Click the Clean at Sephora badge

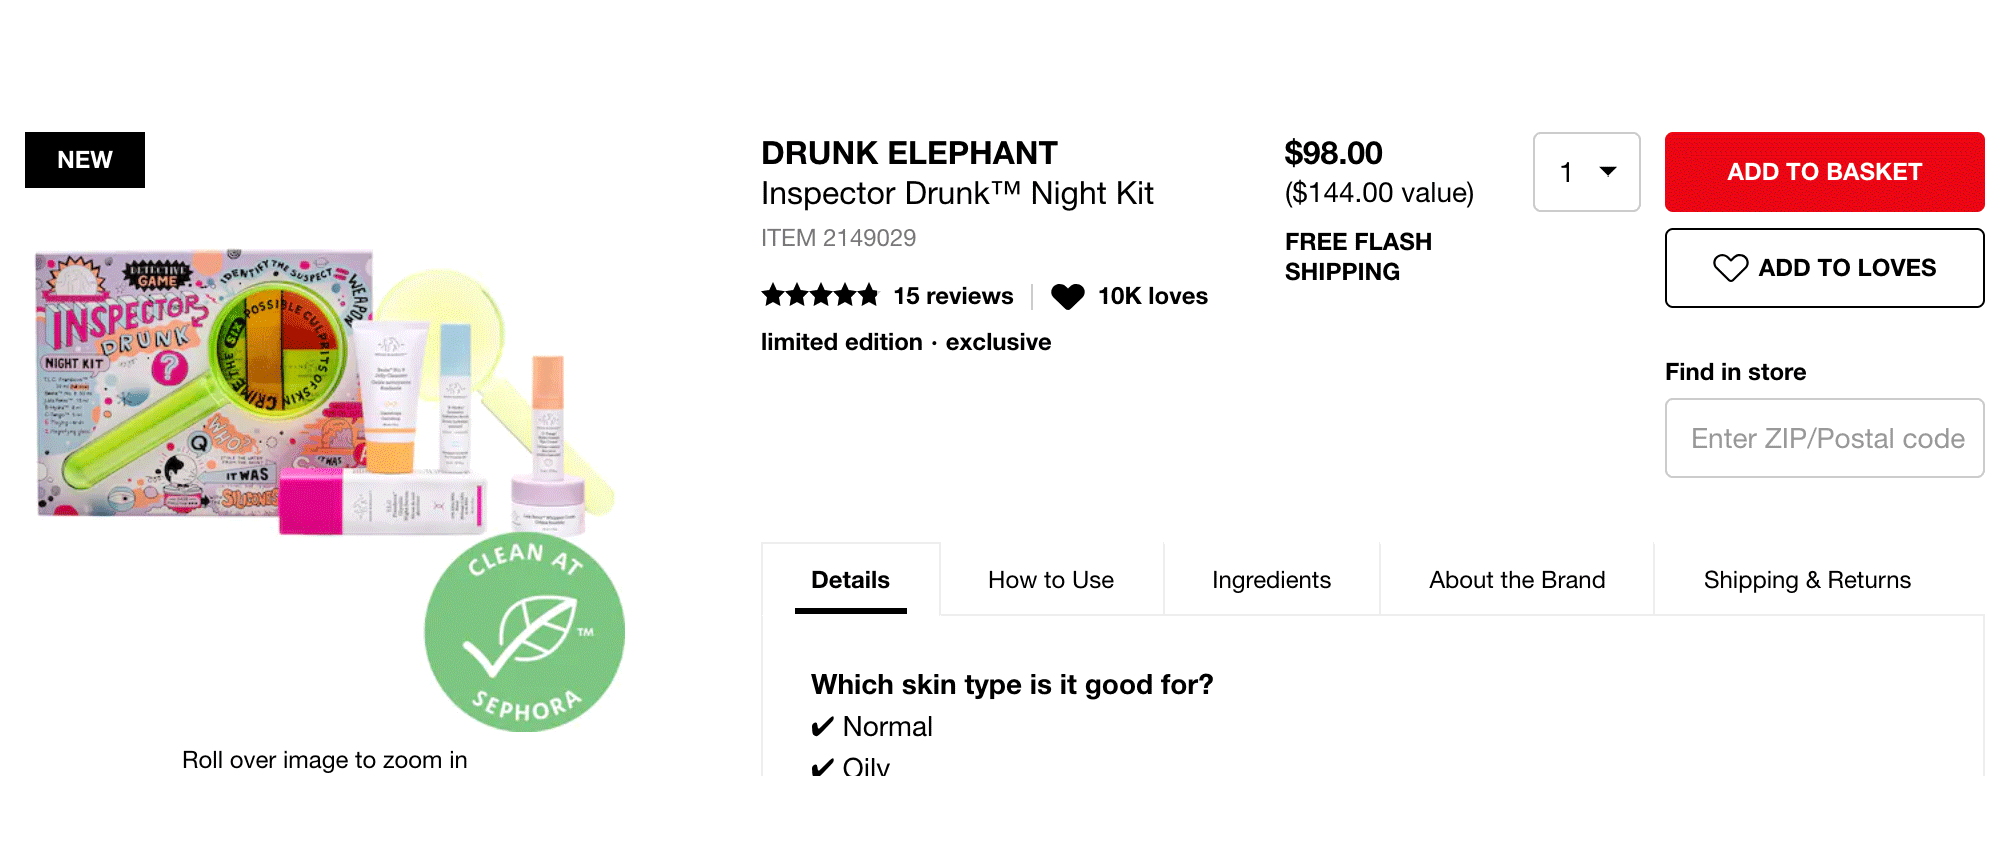tap(524, 632)
